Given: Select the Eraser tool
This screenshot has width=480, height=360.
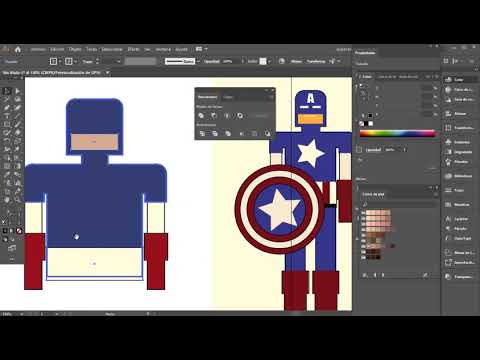Looking at the screenshot, I should [18, 132].
